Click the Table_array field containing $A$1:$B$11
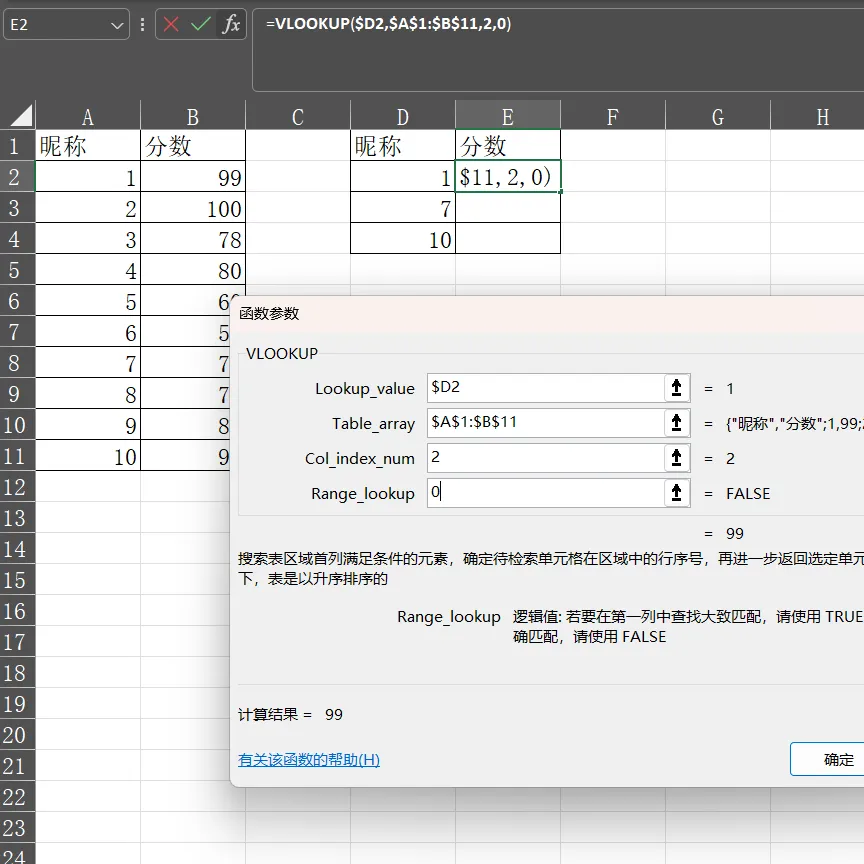 546,423
